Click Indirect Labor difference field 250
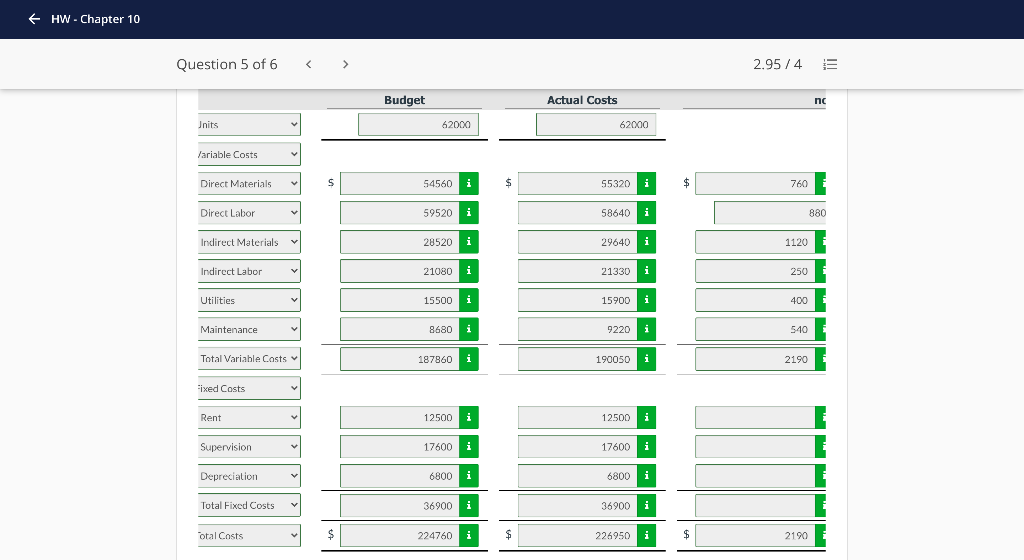The image size is (1024, 560). (755, 271)
